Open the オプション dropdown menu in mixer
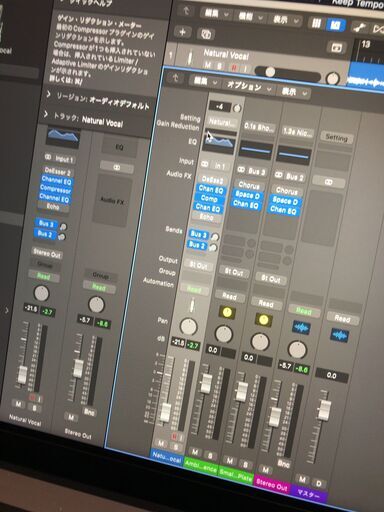The height and width of the screenshot is (512, 384). [x=249, y=87]
